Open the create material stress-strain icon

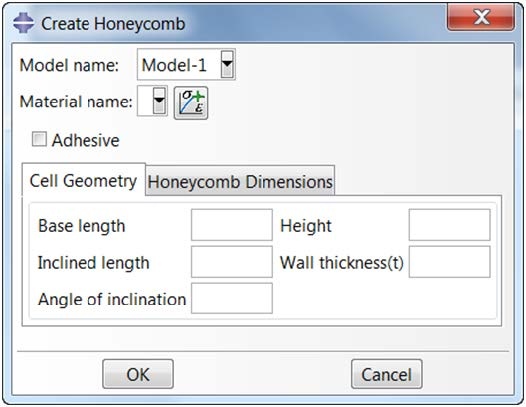coord(191,103)
